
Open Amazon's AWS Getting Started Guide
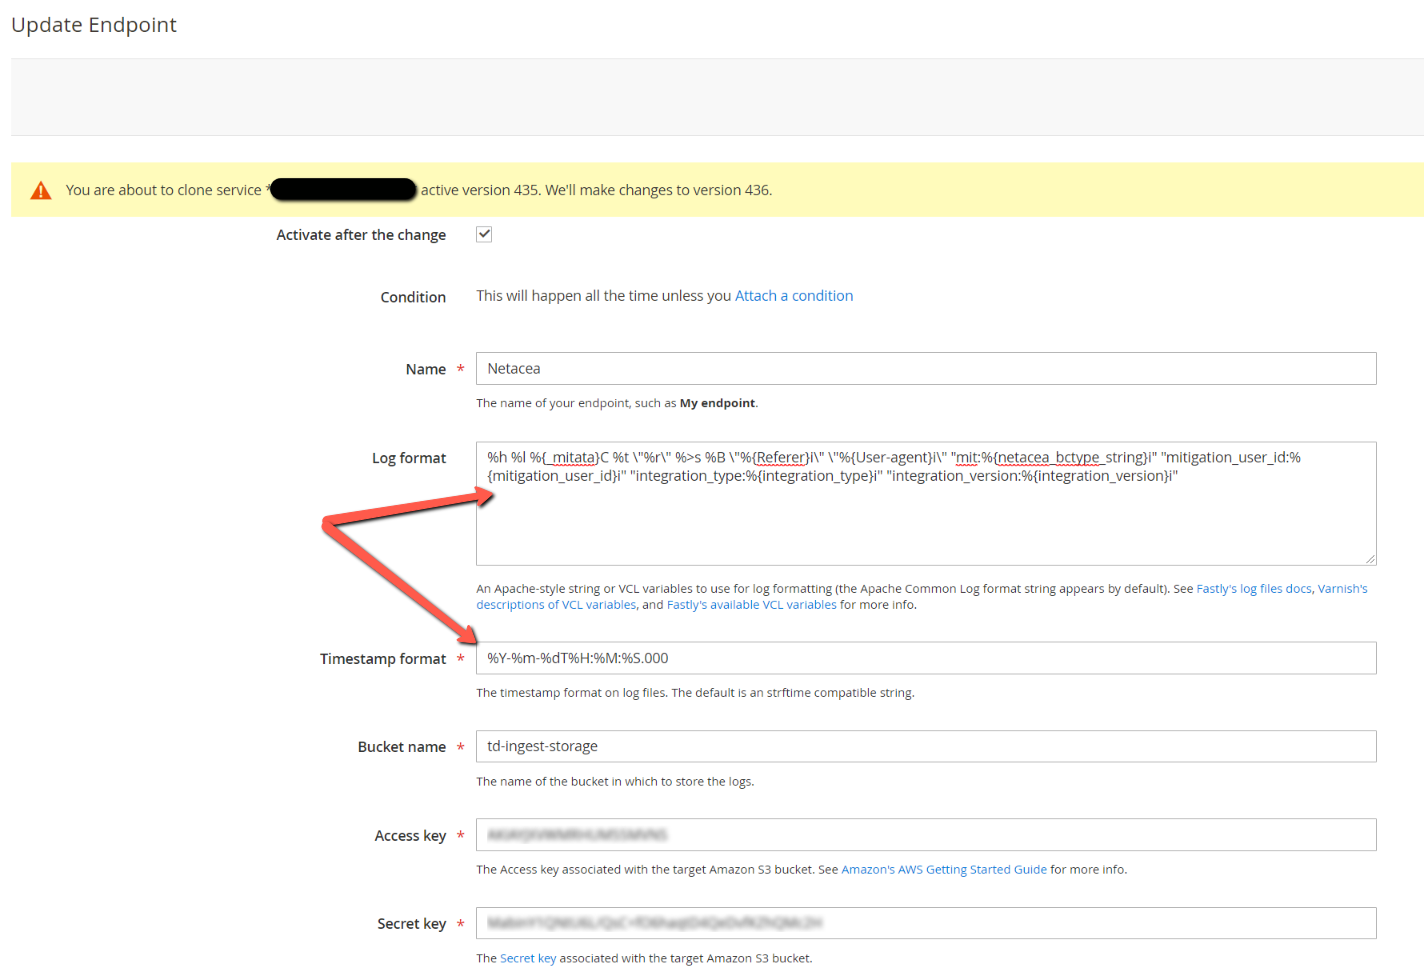pos(943,870)
